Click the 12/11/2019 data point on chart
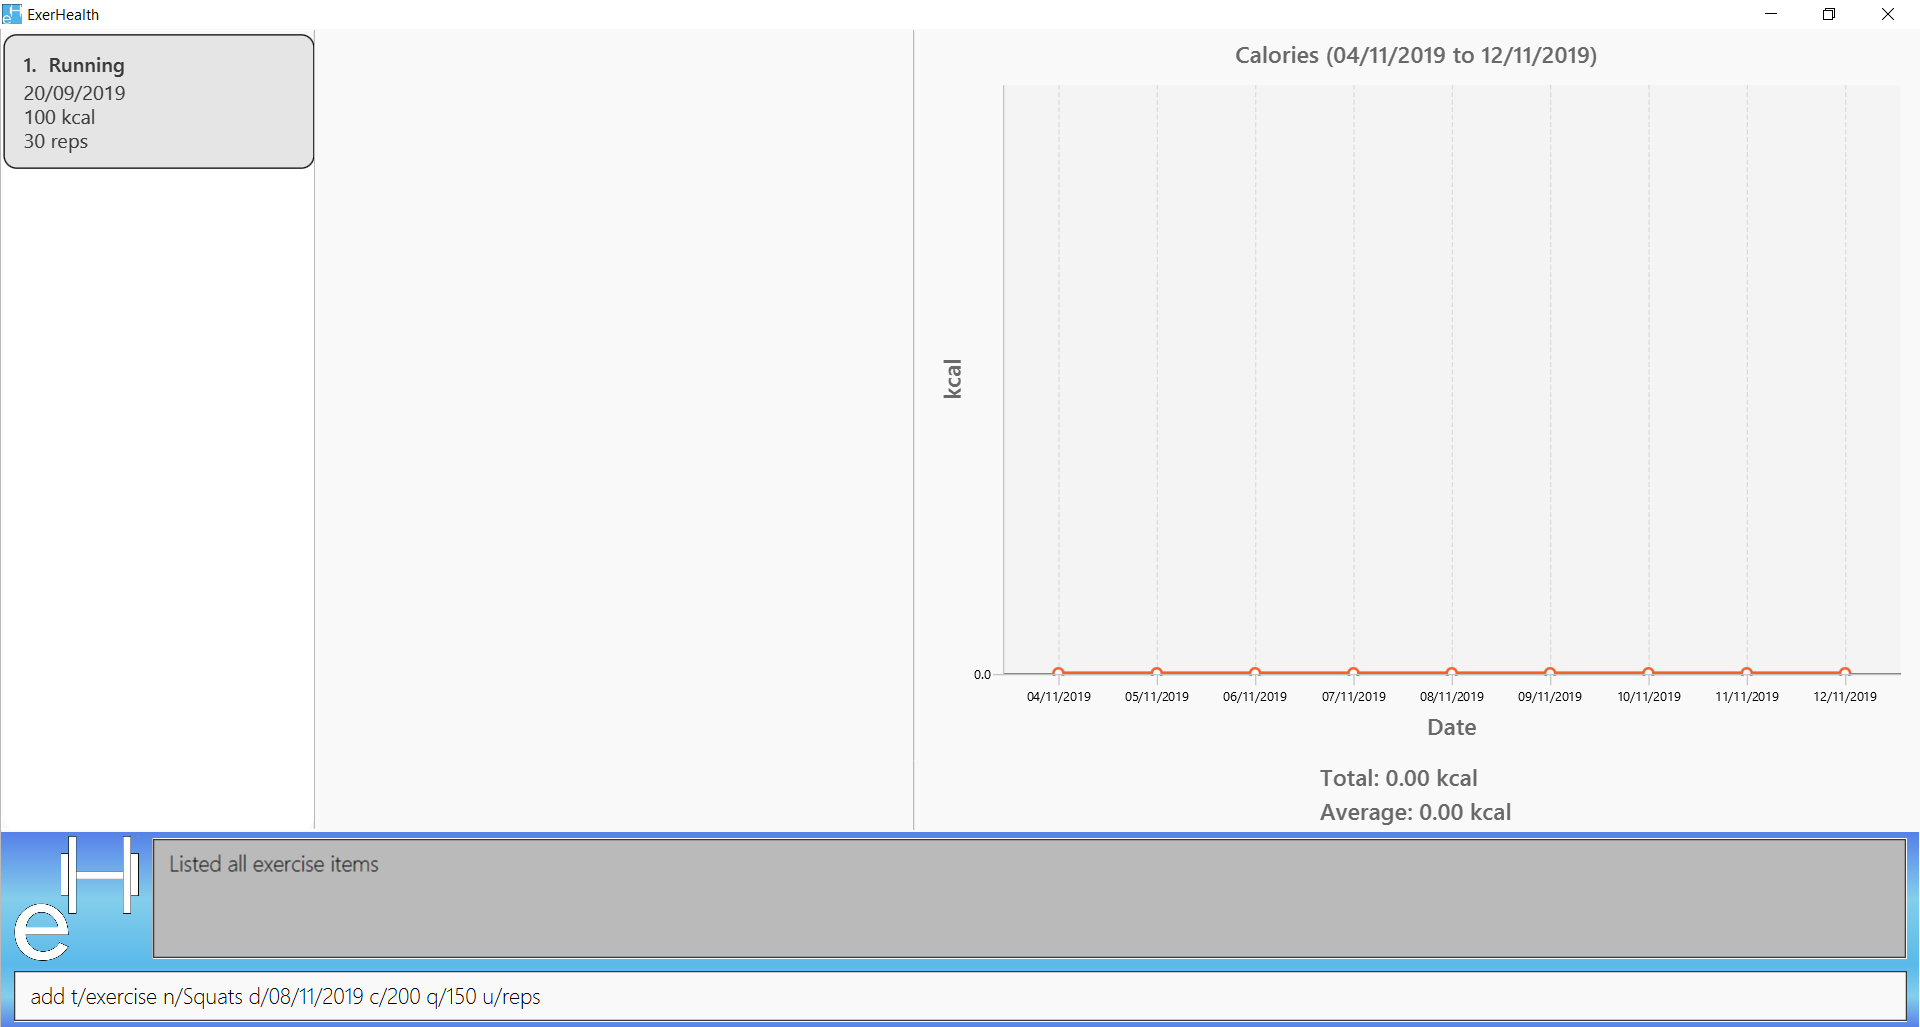The height and width of the screenshot is (1027, 1920). 1845,673
